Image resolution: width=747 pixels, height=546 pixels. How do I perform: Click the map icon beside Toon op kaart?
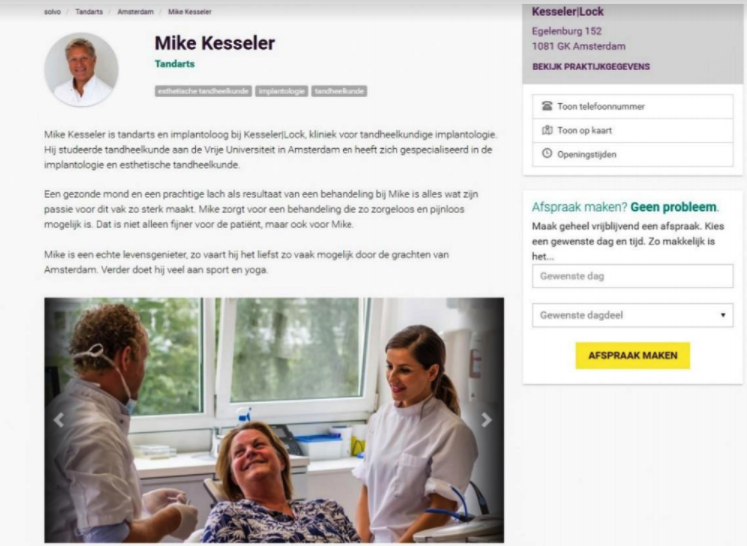(x=547, y=130)
